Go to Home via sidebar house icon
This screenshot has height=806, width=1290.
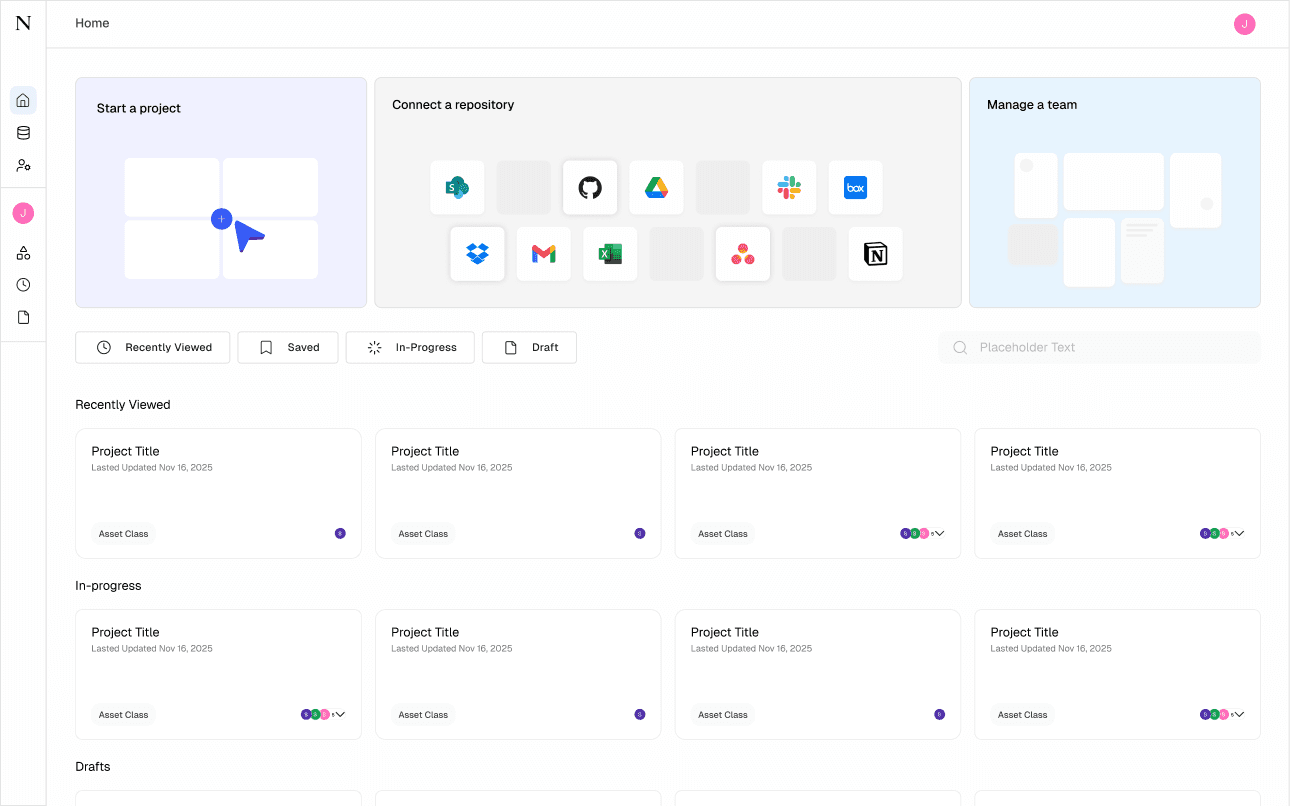[x=23, y=100]
